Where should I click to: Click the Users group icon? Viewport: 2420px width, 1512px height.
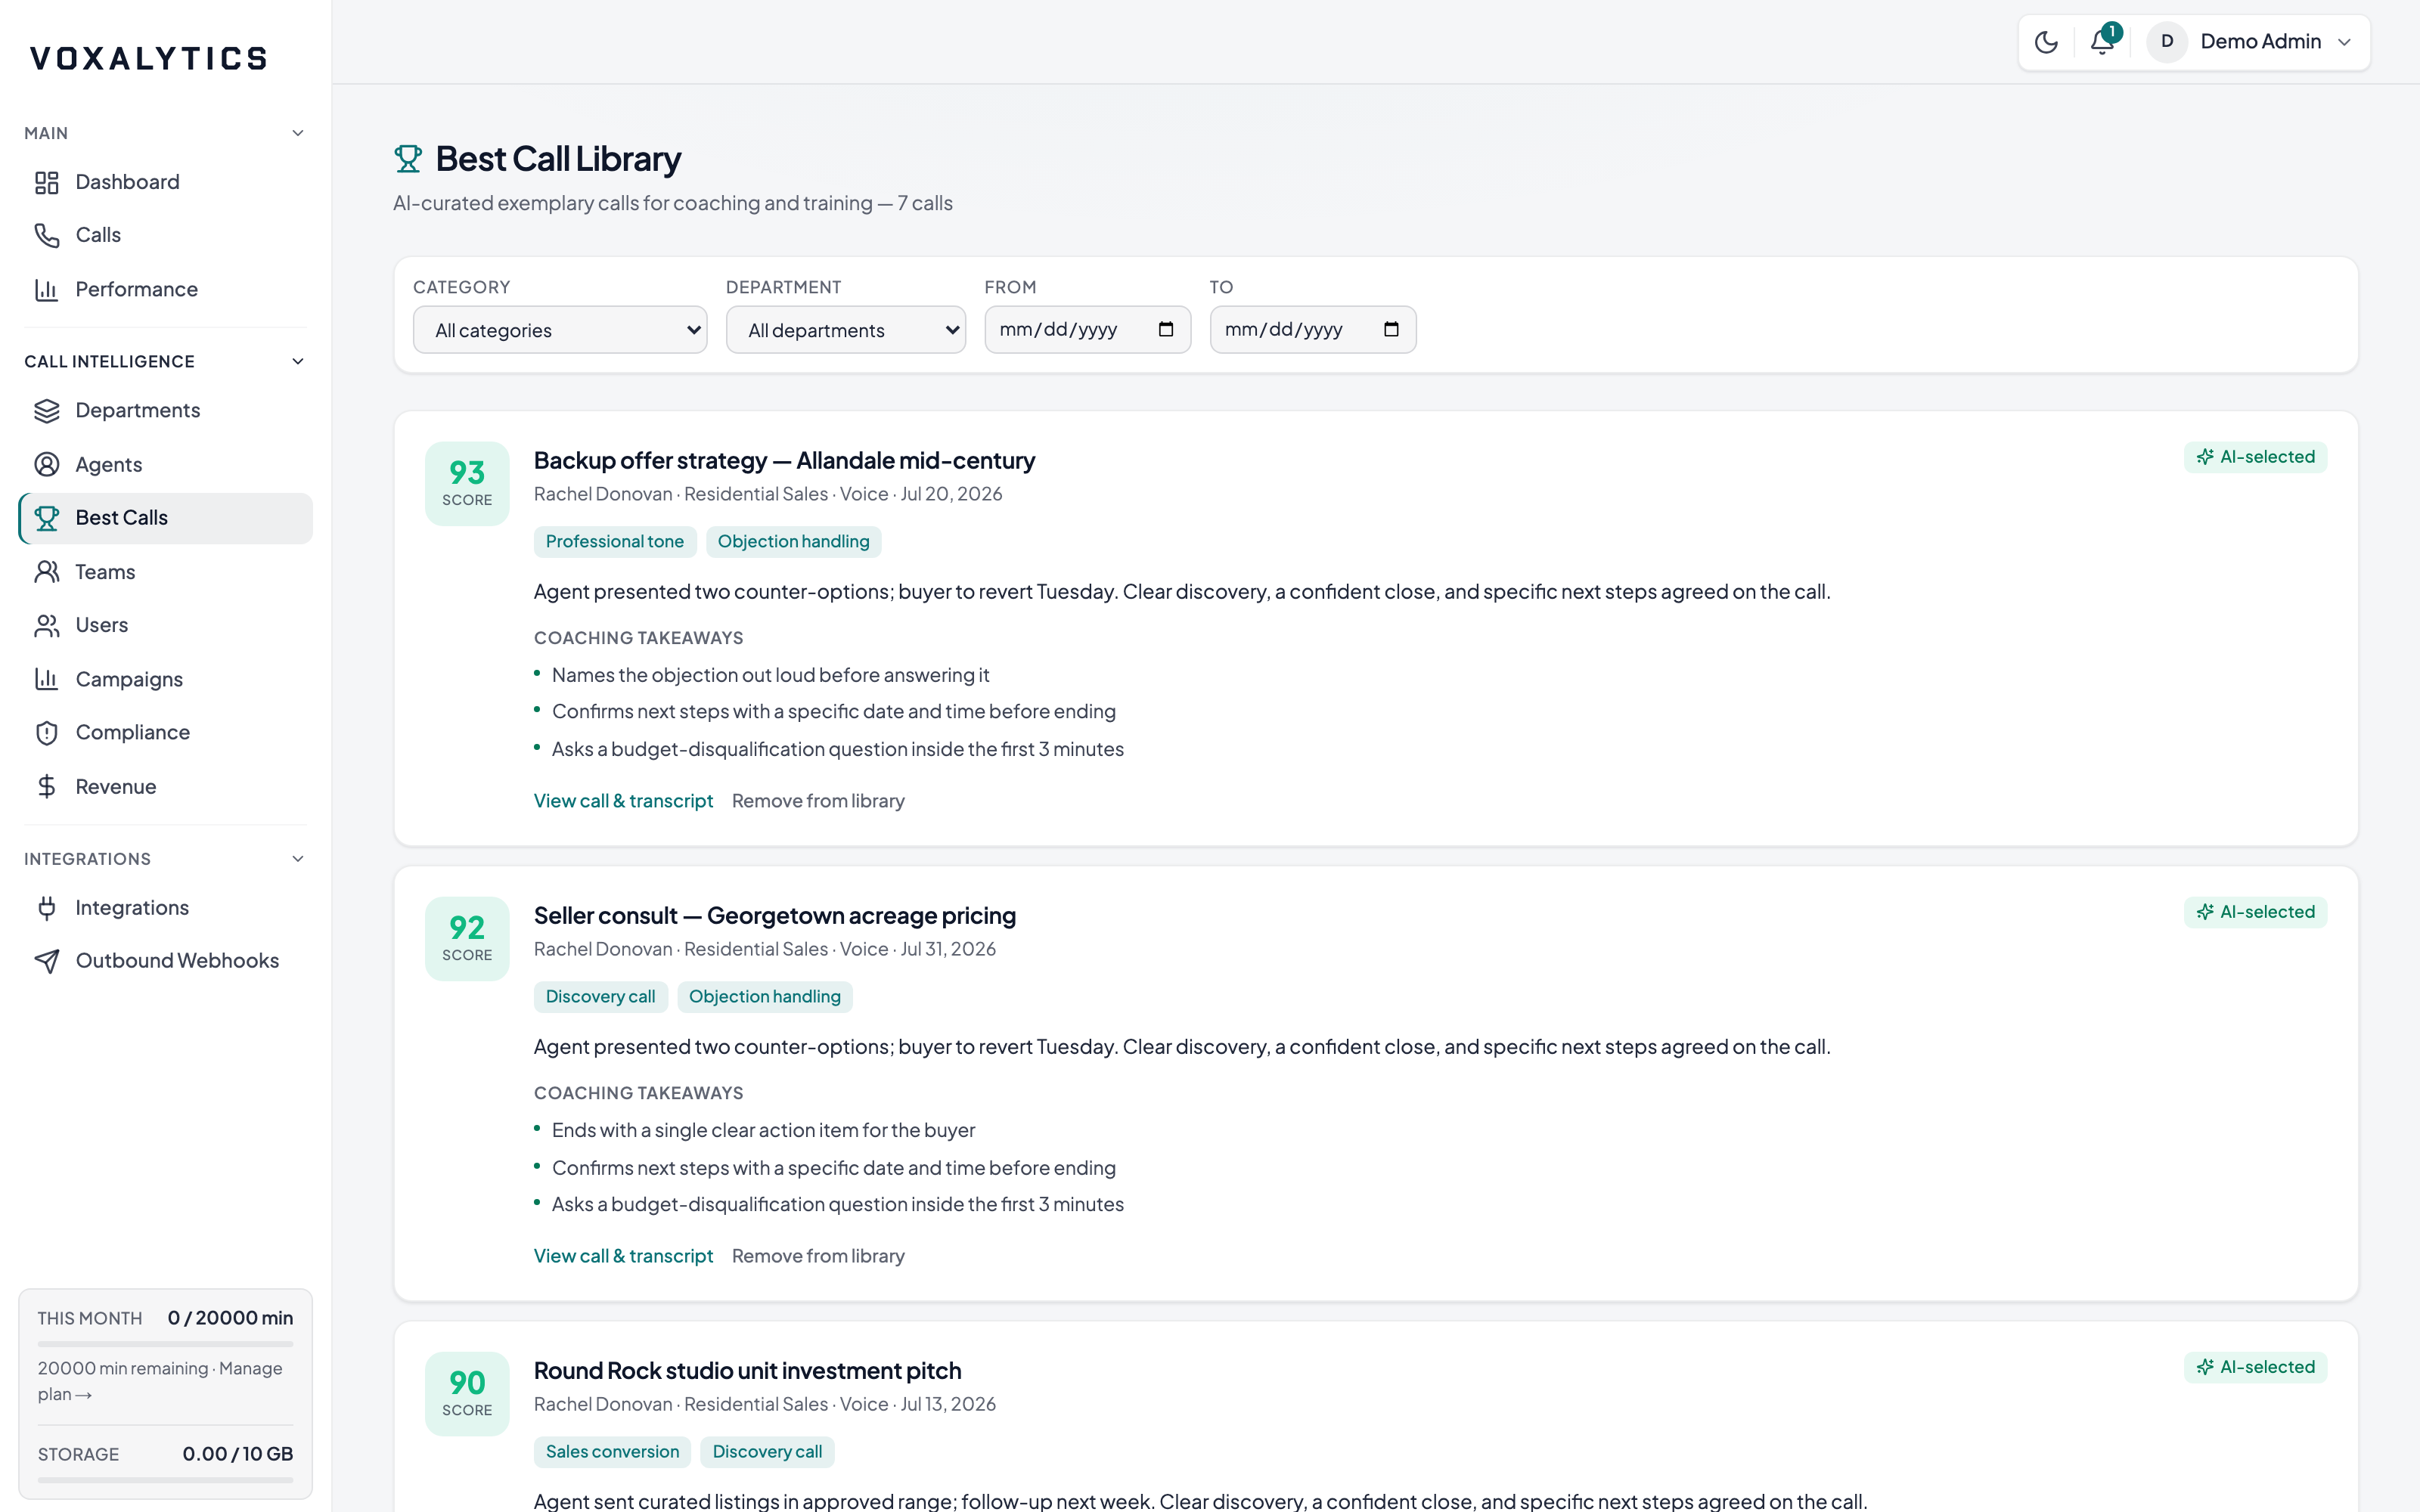click(47, 625)
